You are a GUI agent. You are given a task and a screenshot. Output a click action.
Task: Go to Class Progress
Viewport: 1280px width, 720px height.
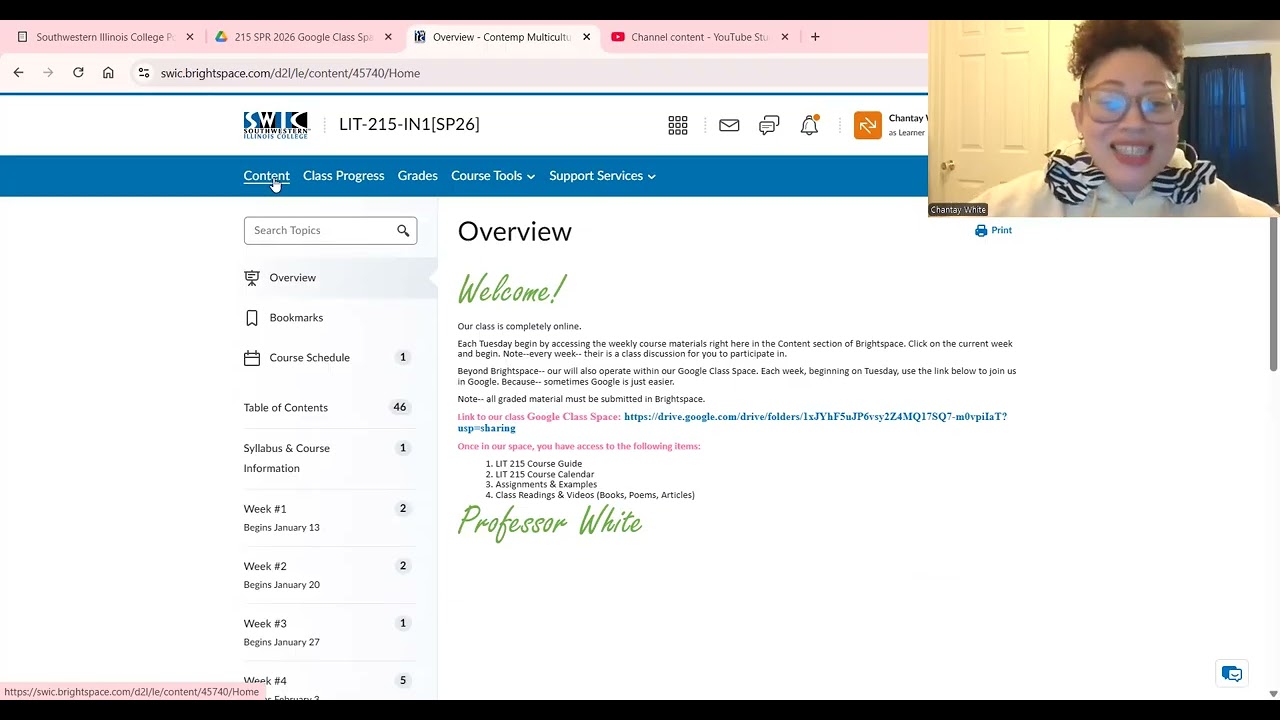343,176
